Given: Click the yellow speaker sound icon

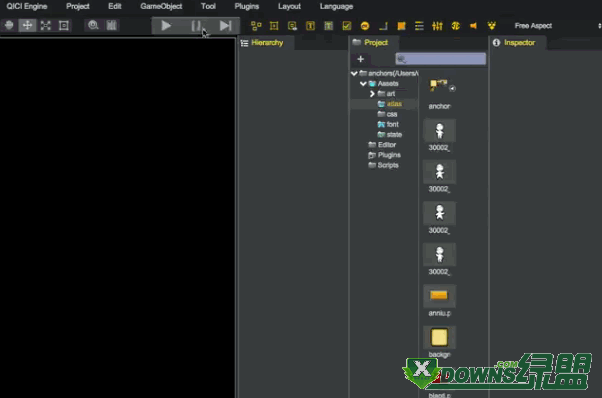Looking at the screenshot, I should (473, 26).
